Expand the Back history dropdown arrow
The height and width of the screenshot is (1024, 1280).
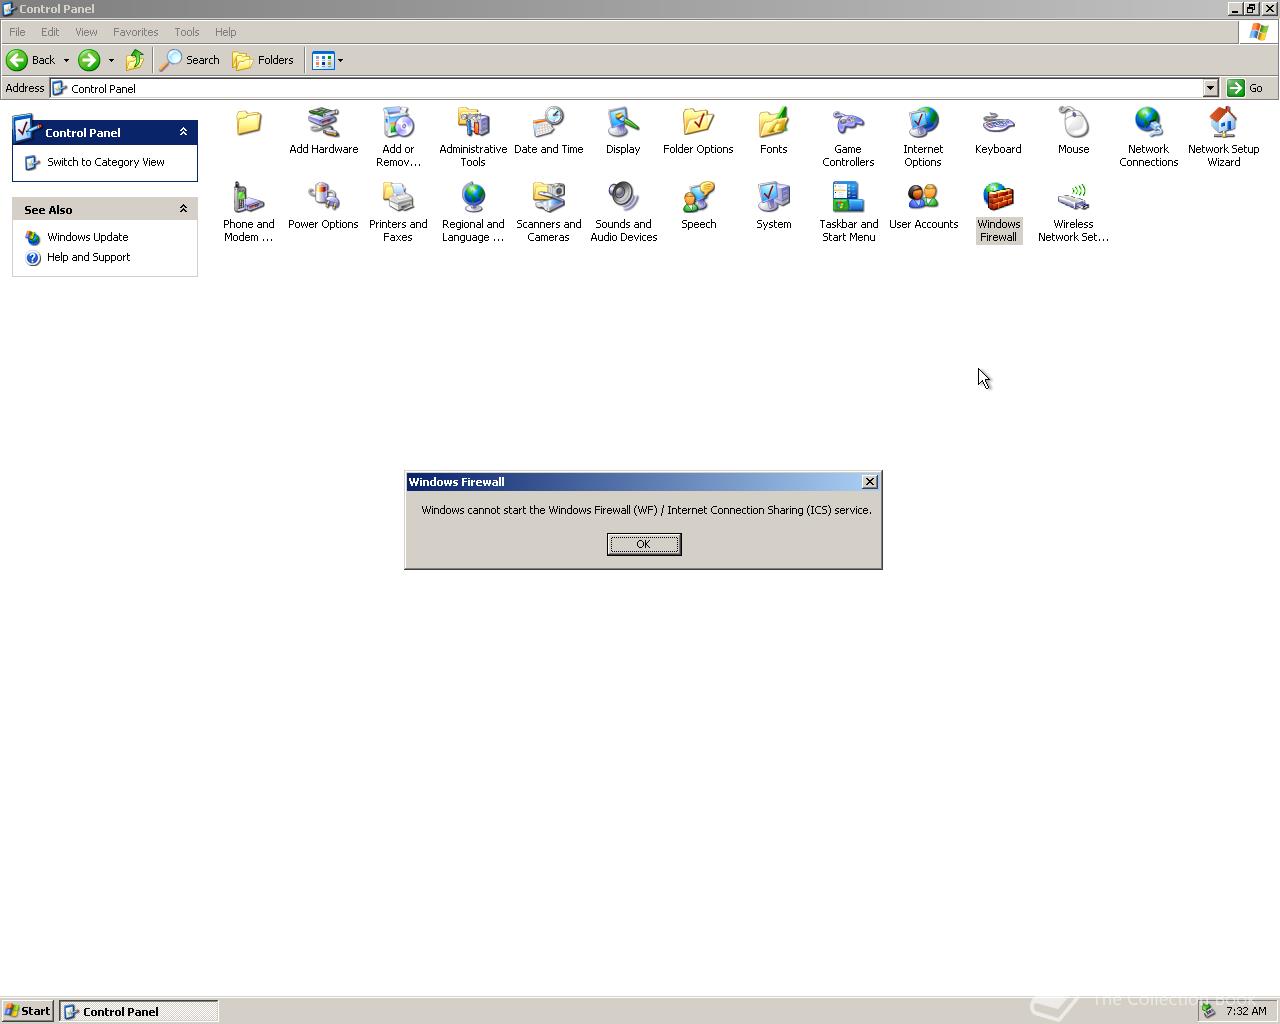[x=66, y=60]
